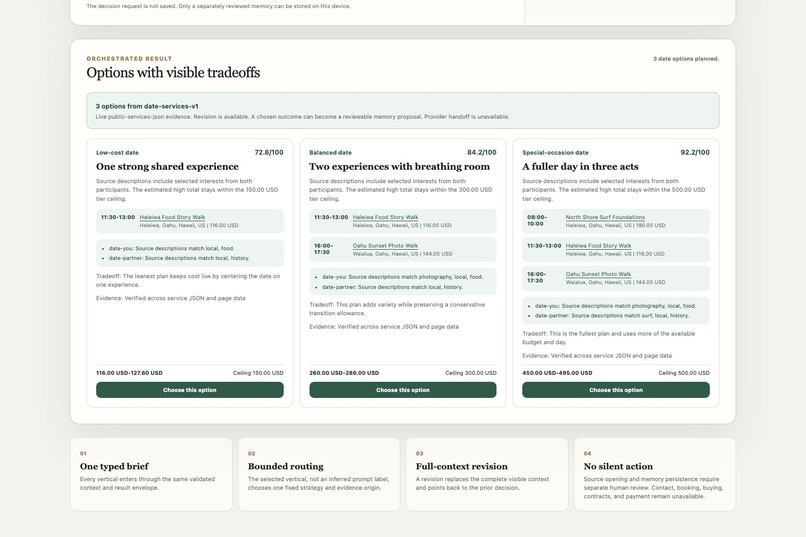Click 'Ceiling 300.00 USD' label

coord(471,373)
